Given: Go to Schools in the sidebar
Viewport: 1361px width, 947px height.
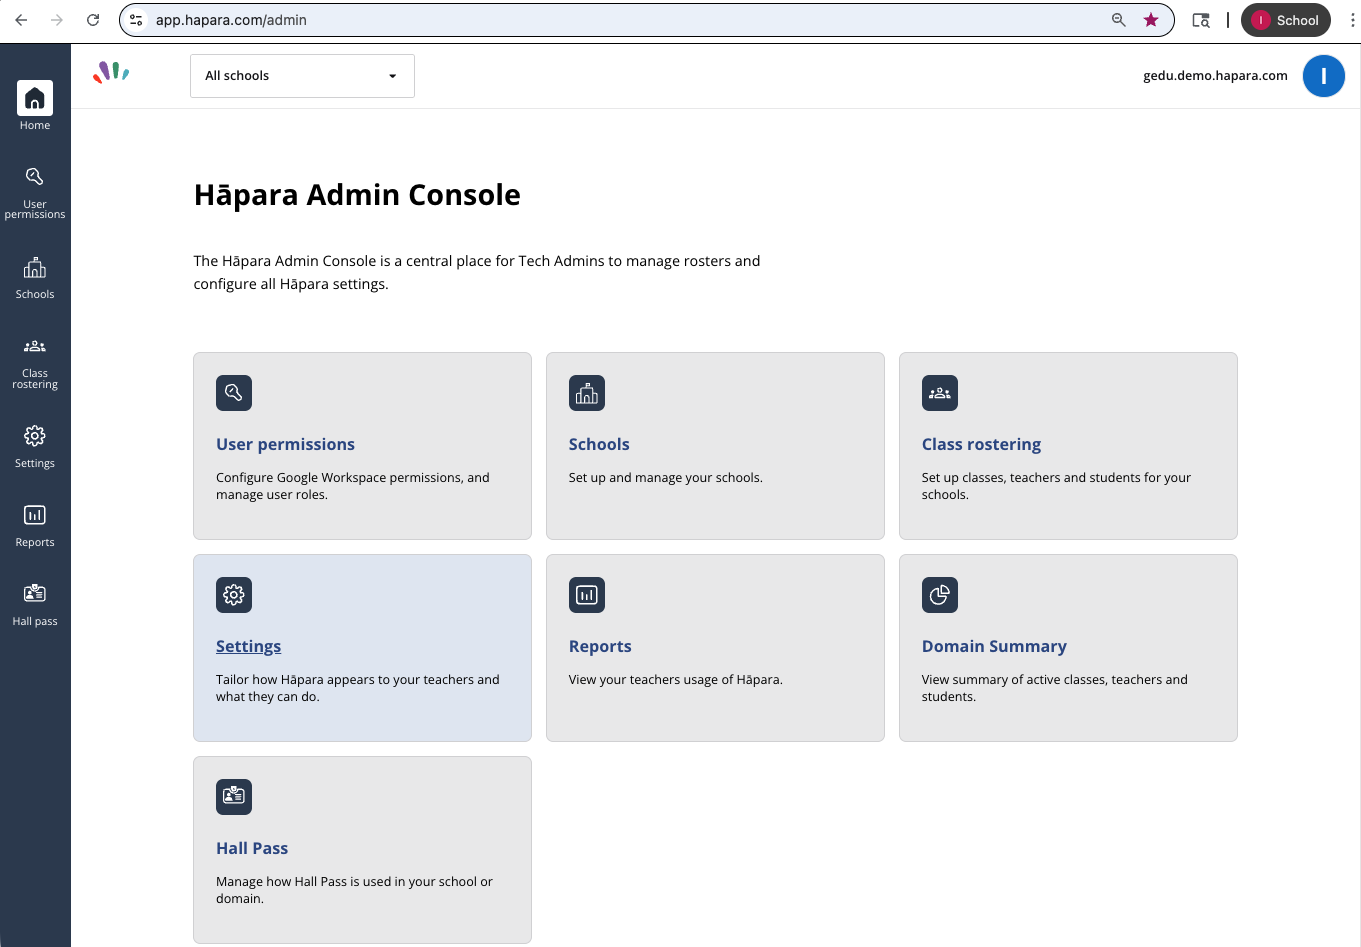Looking at the screenshot, I should (35, 278).
